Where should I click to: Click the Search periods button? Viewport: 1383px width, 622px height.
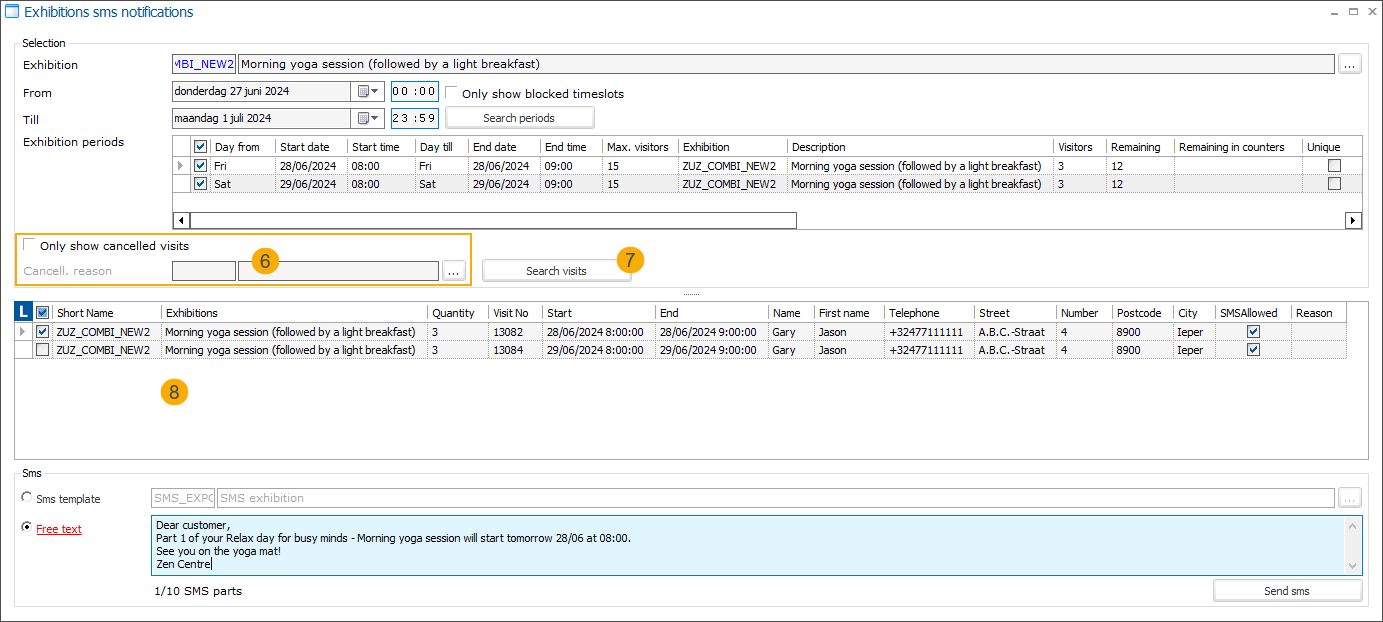tap(519, 117)
